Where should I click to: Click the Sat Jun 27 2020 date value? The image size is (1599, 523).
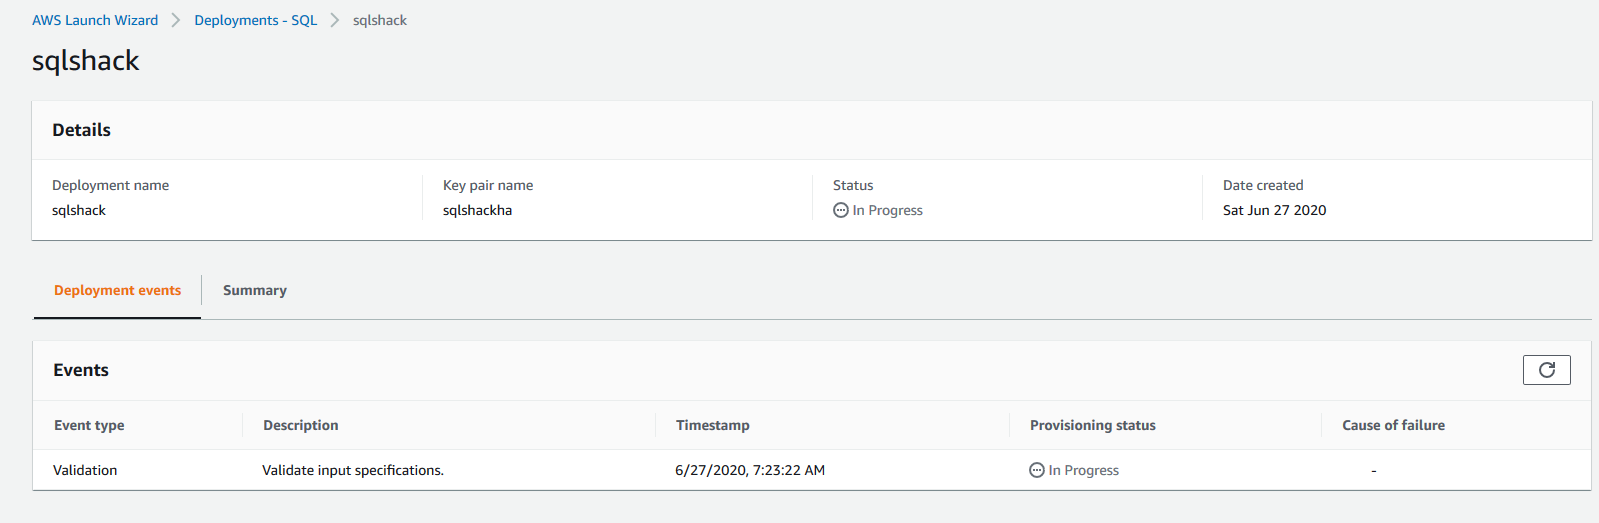(x=1274, y=210)
